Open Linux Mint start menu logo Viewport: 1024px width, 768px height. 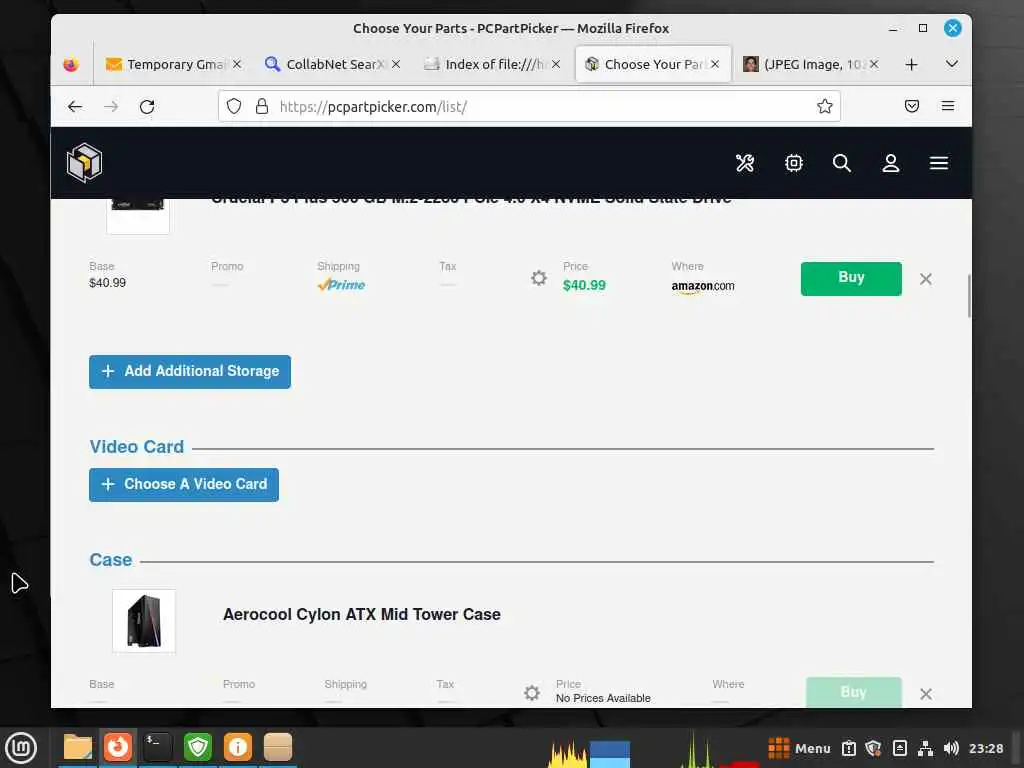(x=20, y=748)
